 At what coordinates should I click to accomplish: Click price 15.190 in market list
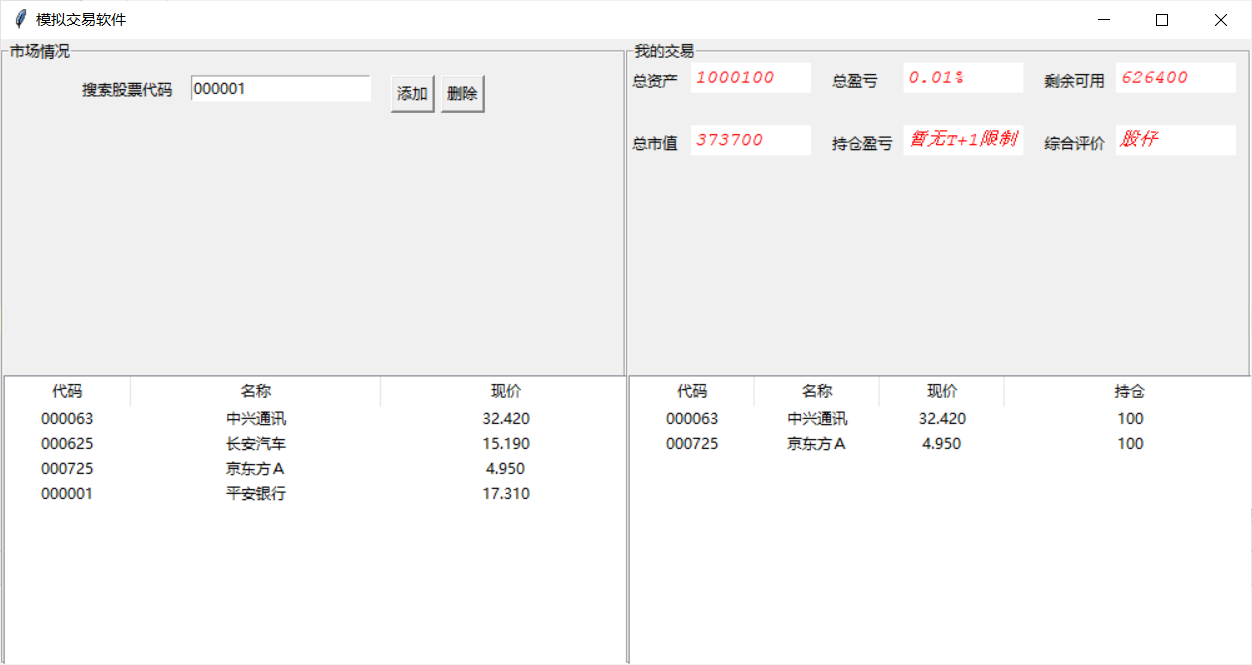point(506,444)
